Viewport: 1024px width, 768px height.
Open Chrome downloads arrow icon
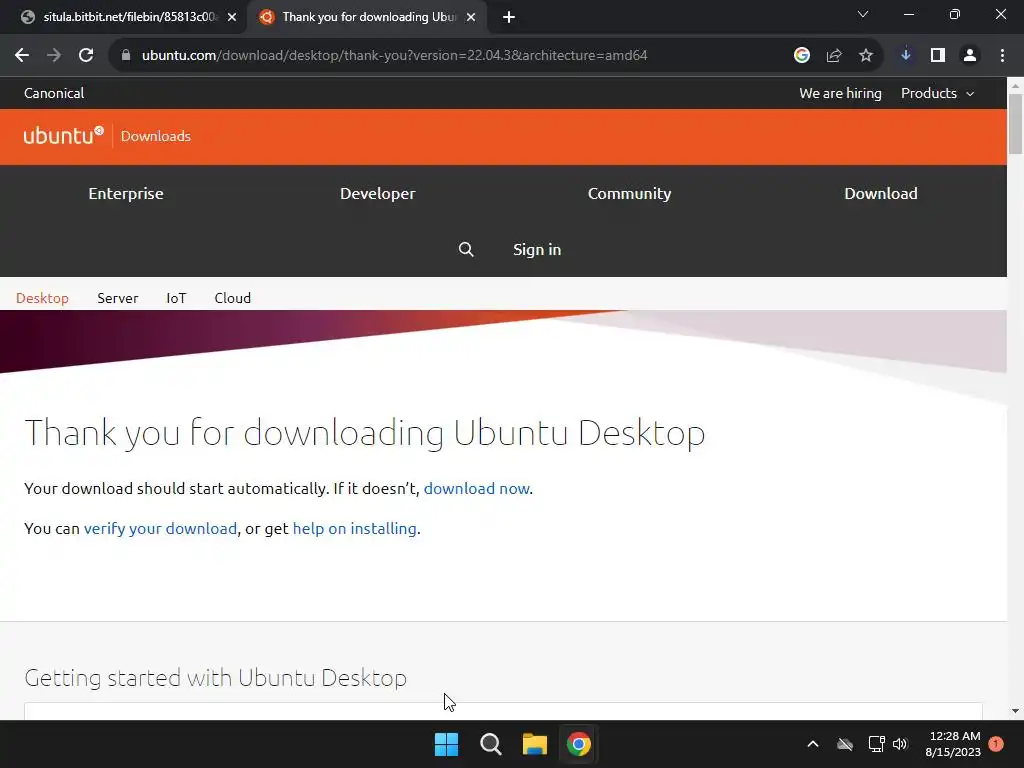[x=905, y=56]
